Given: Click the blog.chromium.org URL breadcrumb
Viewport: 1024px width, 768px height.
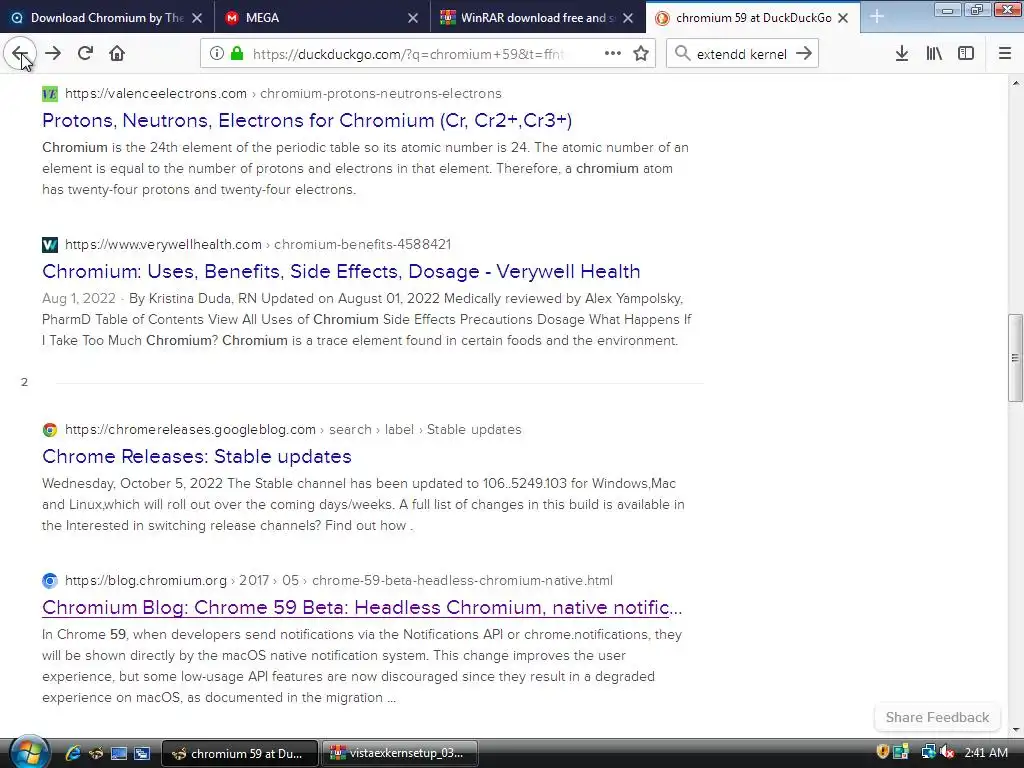Looking at the screenshot, I should tap(338, 580).
